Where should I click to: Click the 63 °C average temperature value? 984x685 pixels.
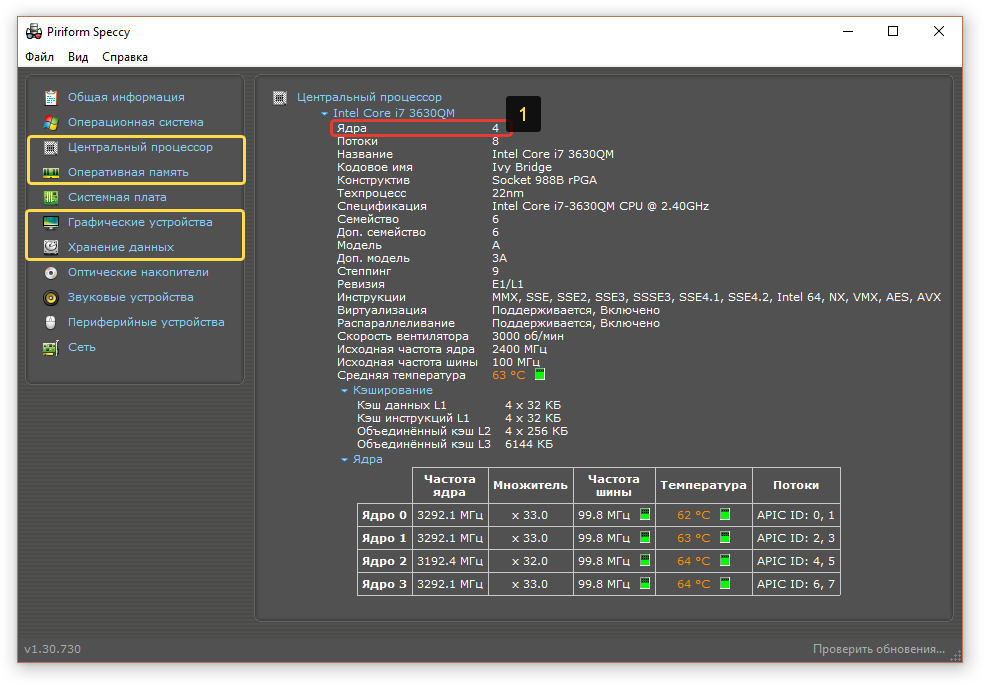coord(508,375)
